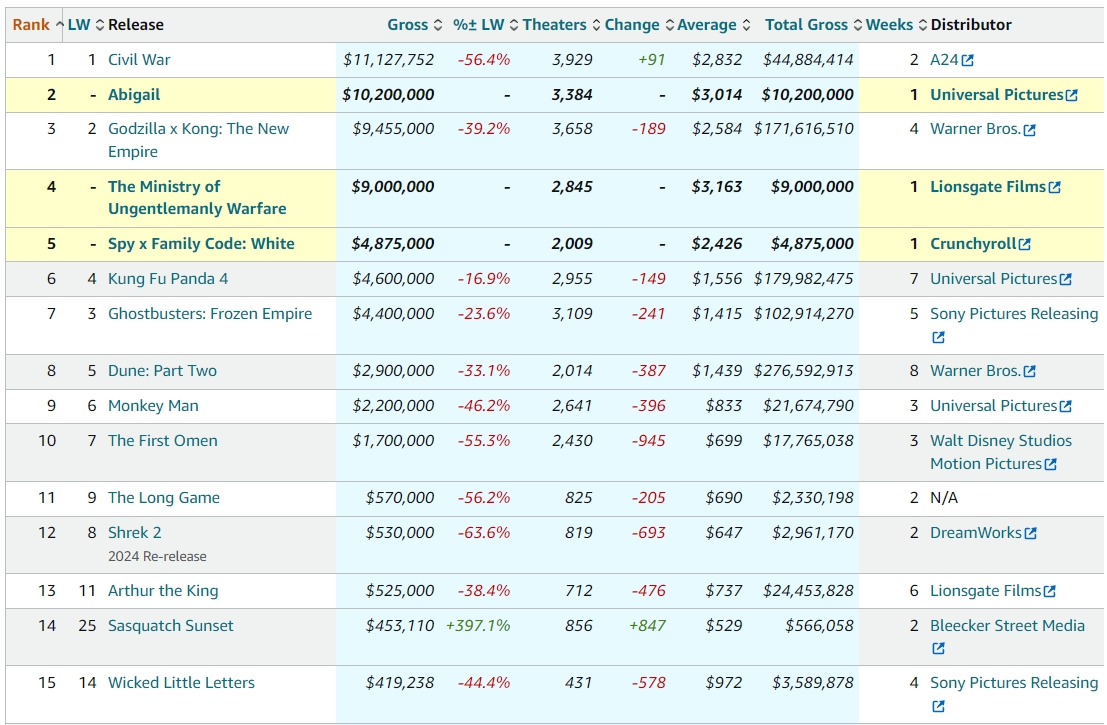Viewport: 1107px width, 725px height.
Task: Open The Long Game release link
Action: pos(164,498)
